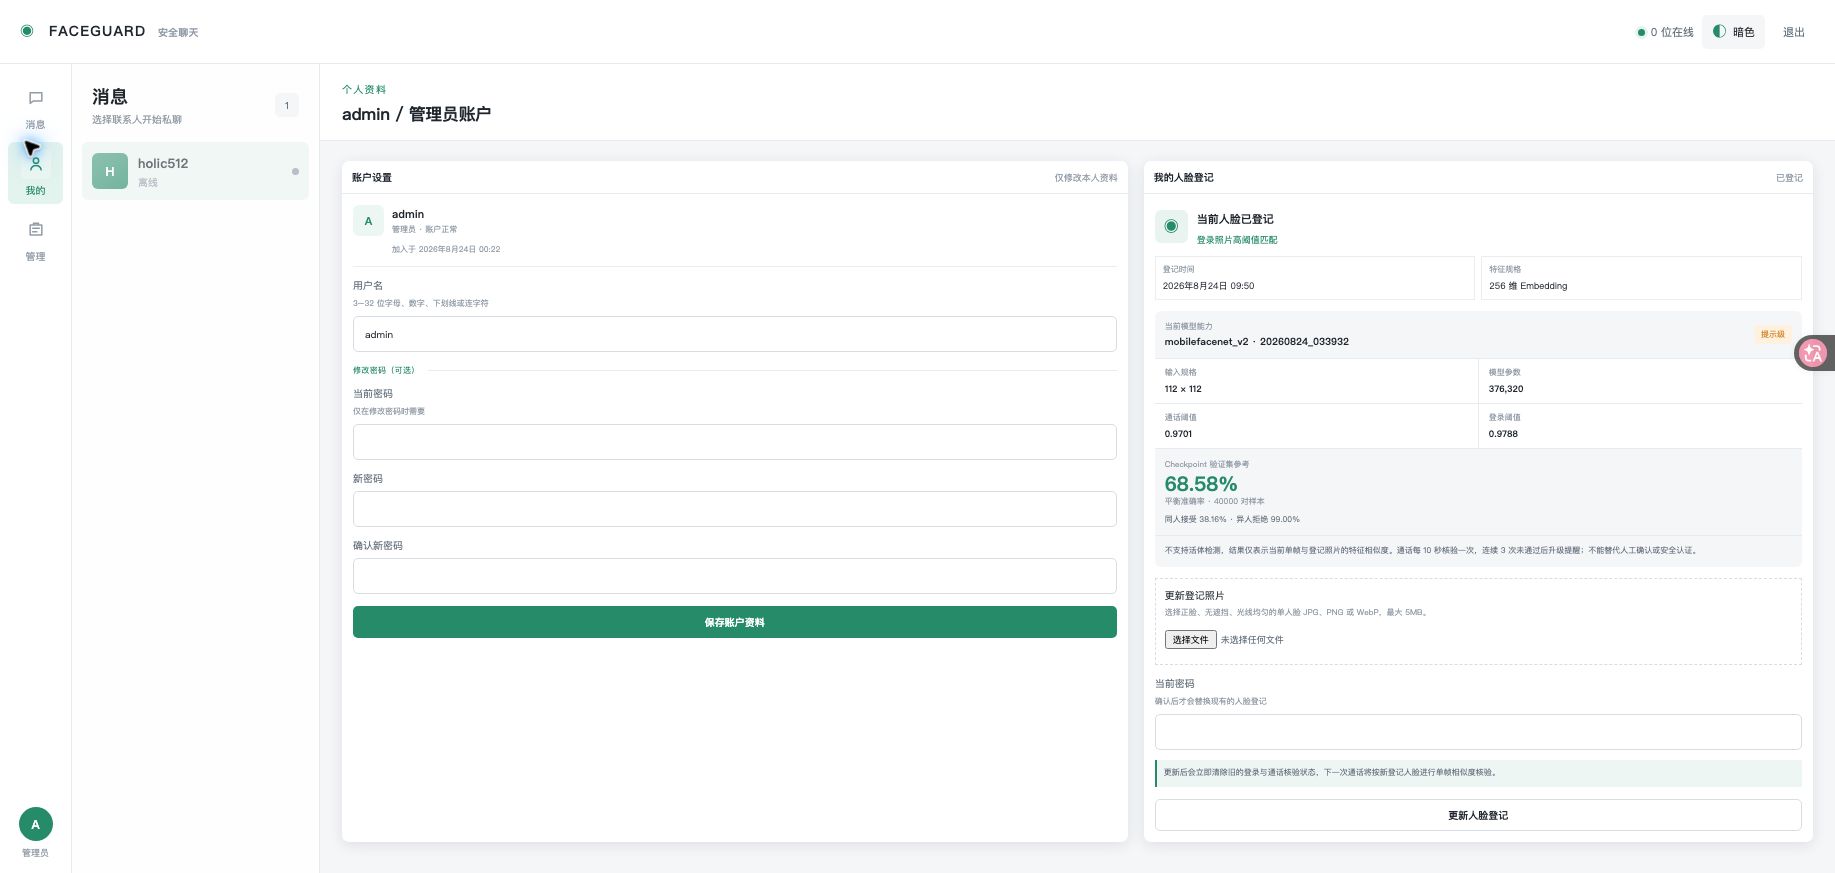Click the floating translate icon on right edge
Viewport: 1835px width, 873px height.
click(1814, 353)
